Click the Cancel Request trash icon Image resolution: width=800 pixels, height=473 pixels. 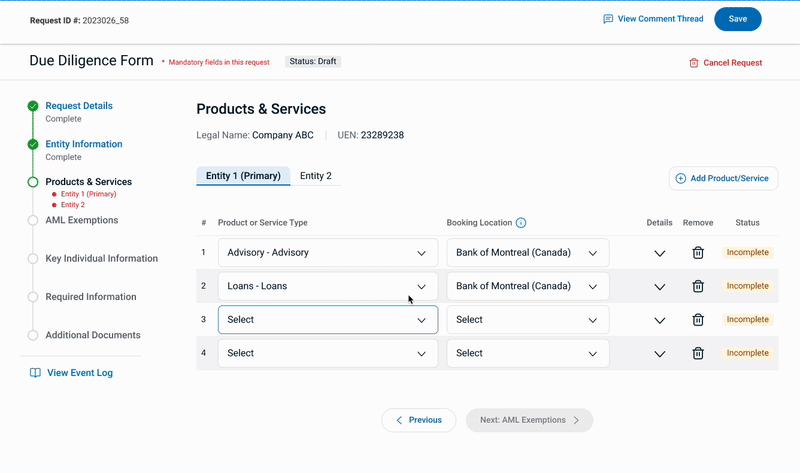tap(694, 63)
